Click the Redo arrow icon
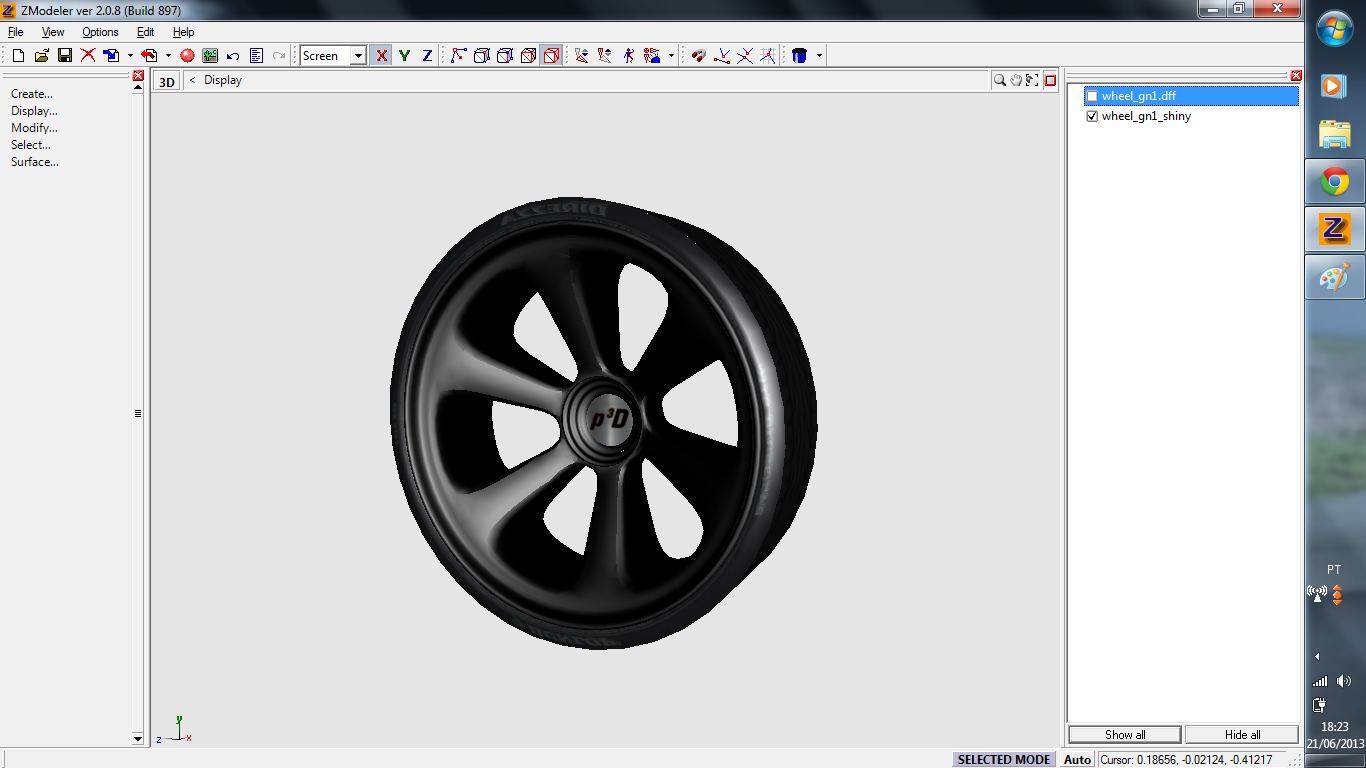 (x=279, y=56)
